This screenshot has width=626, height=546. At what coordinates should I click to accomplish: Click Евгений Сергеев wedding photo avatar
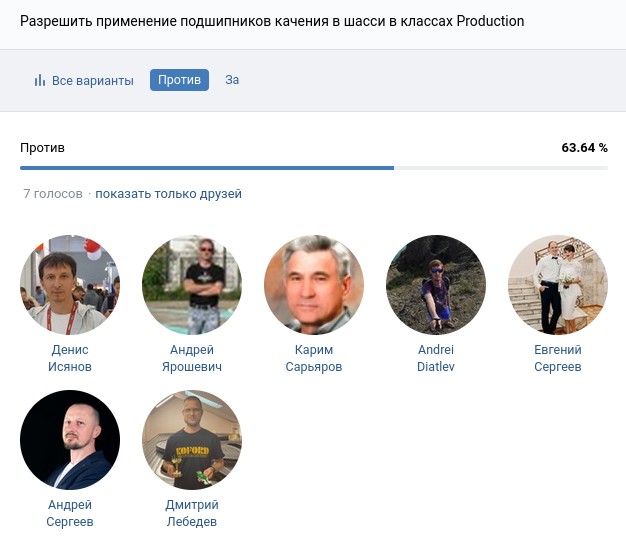[x=558, y=285]
